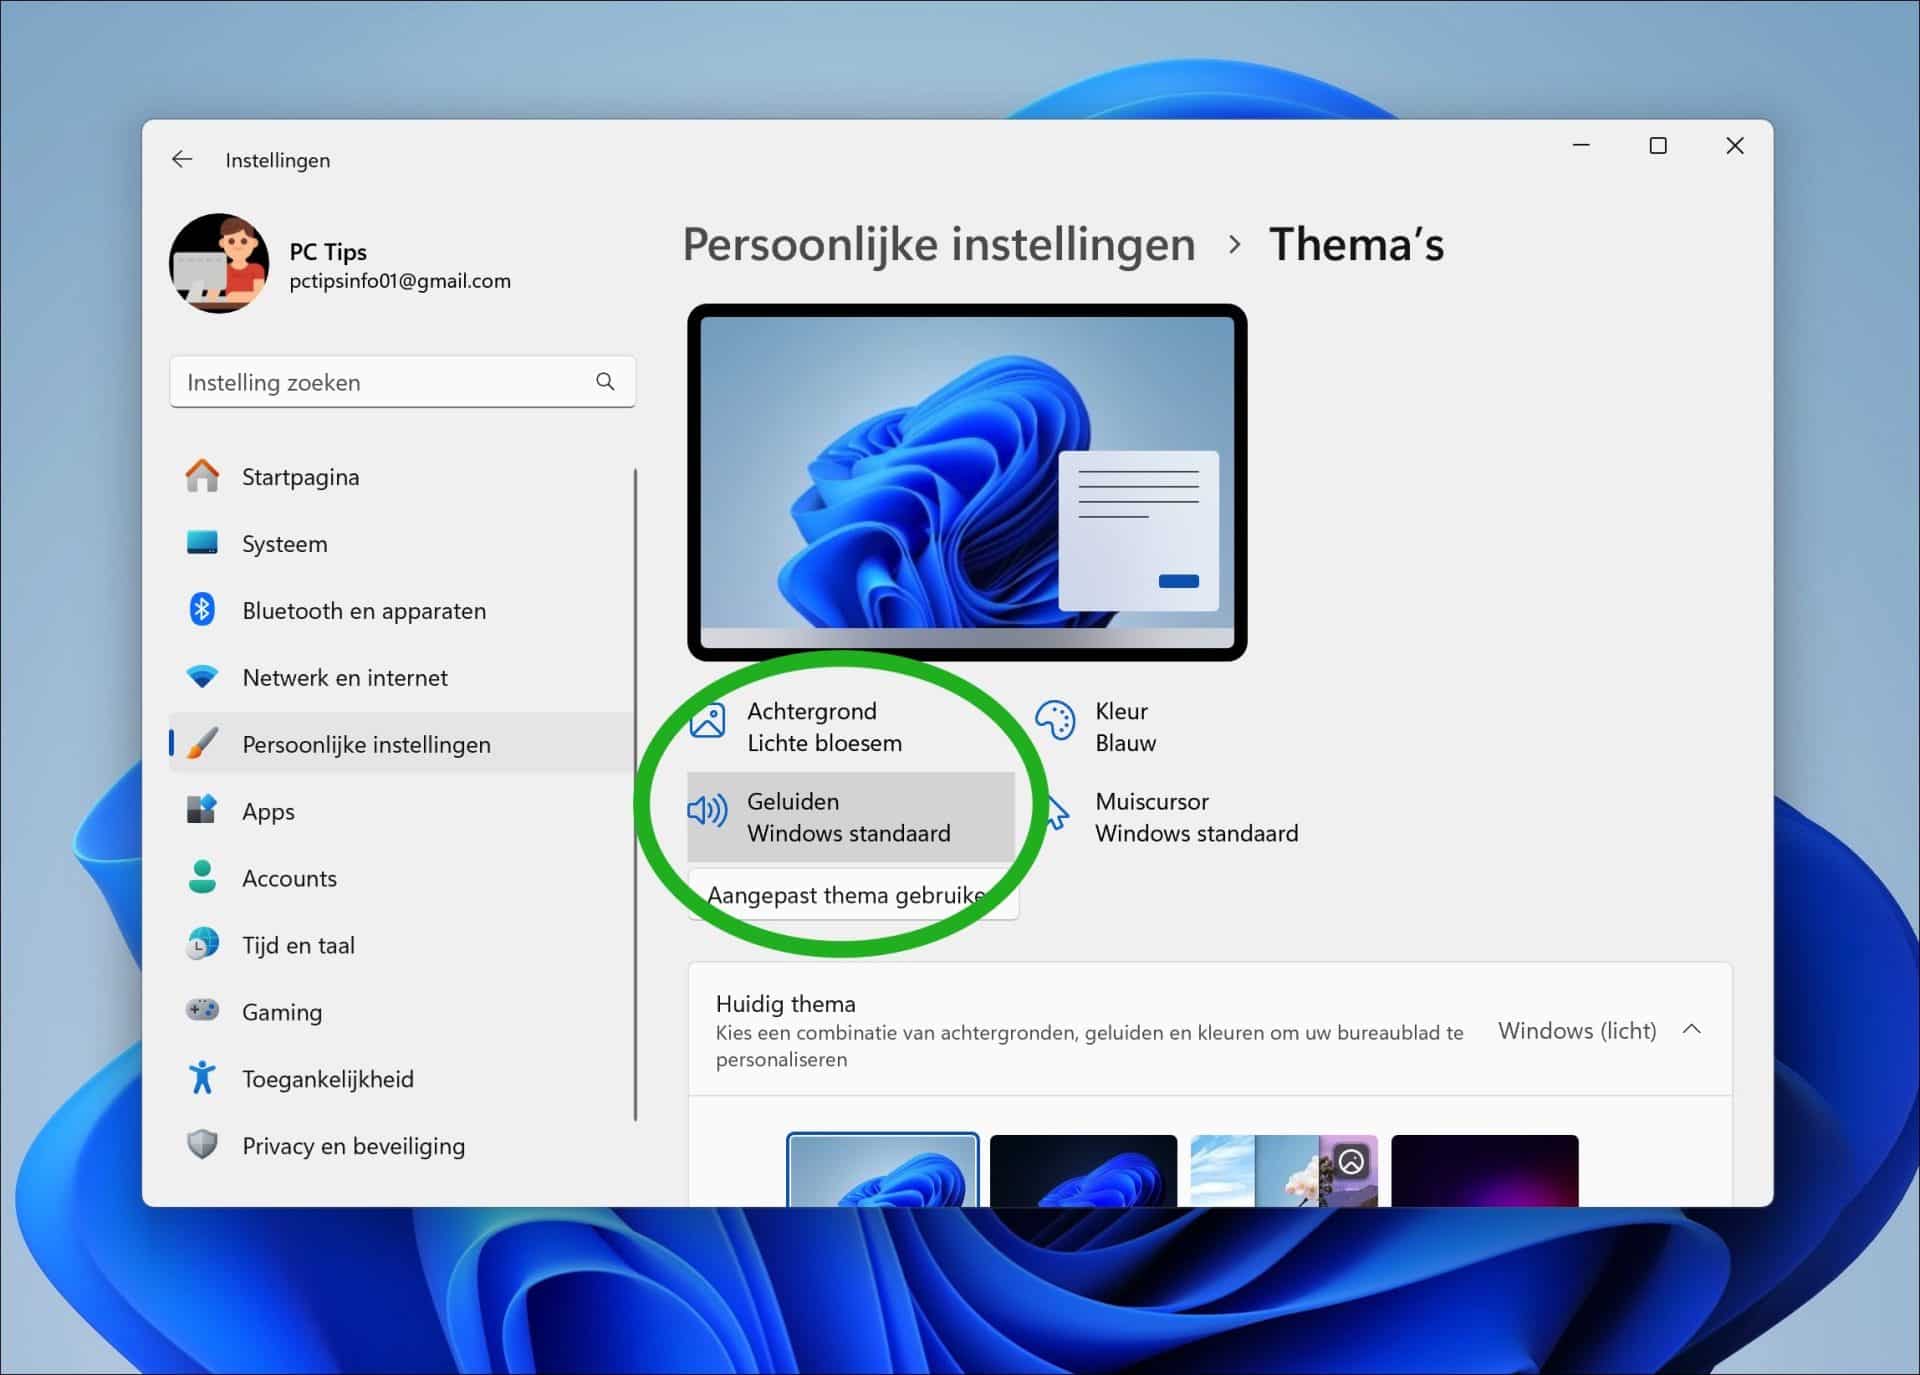This screenshot has height=1375, width=1920.
Task: Click Aangepast thema gebruiken button
Action: (x=853, y=895)
